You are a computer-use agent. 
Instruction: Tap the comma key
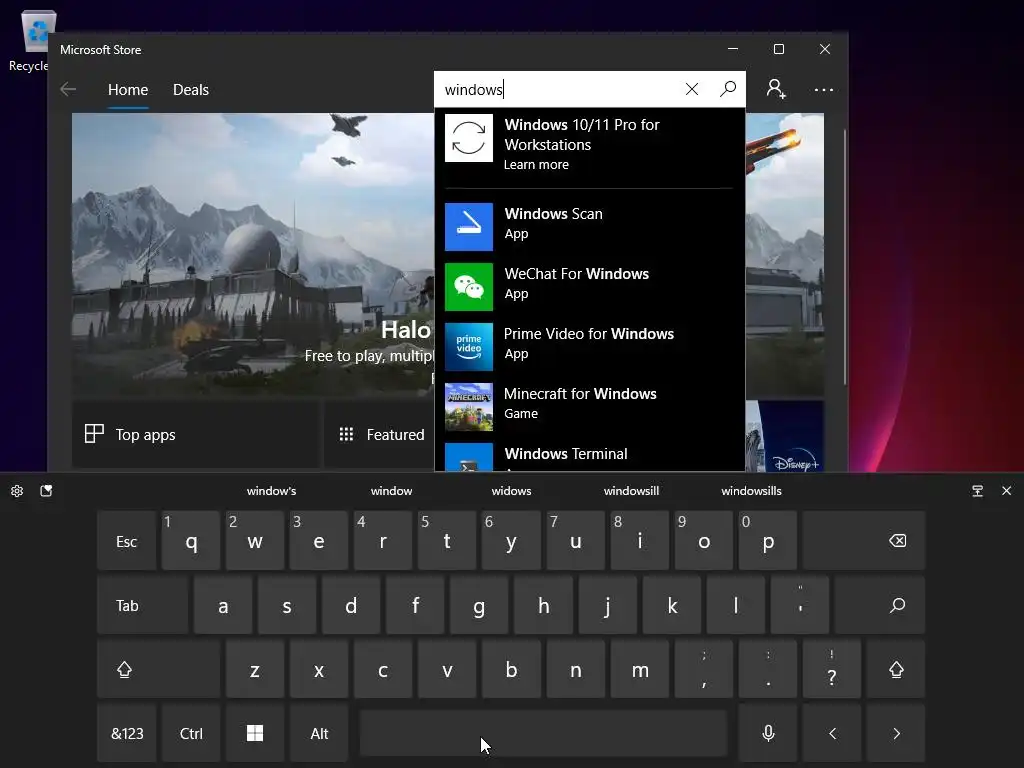tap(704, 669)
